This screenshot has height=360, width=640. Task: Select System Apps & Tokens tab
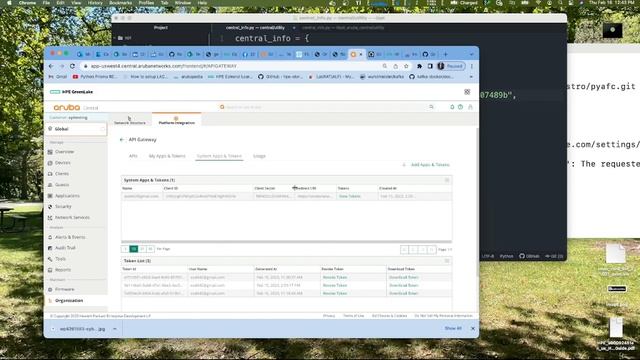point(219,156)
